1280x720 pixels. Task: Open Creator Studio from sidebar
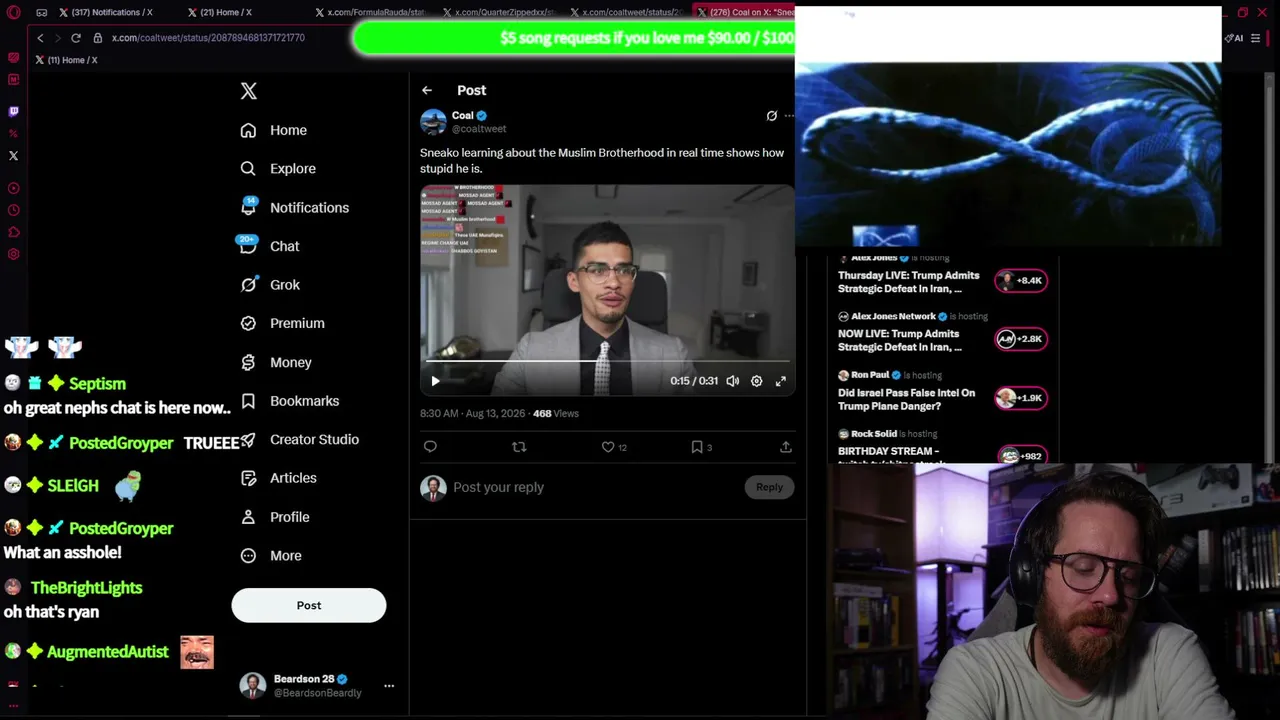300,439
